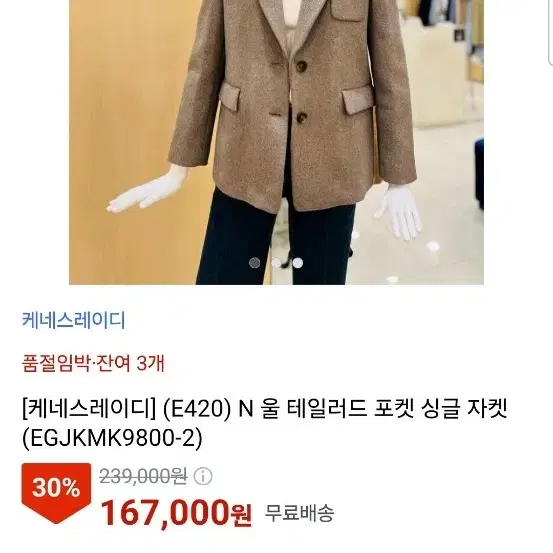The image size is (553, 553).
Task: Jump to the second carousel image dot
Action: tap(276, 263)
